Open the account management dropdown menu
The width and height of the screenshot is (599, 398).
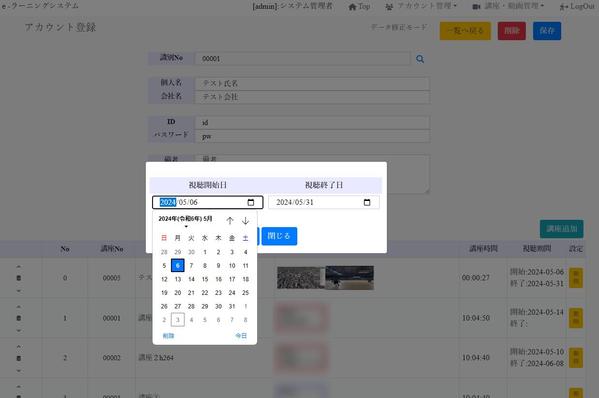click(x=421, y=6)
